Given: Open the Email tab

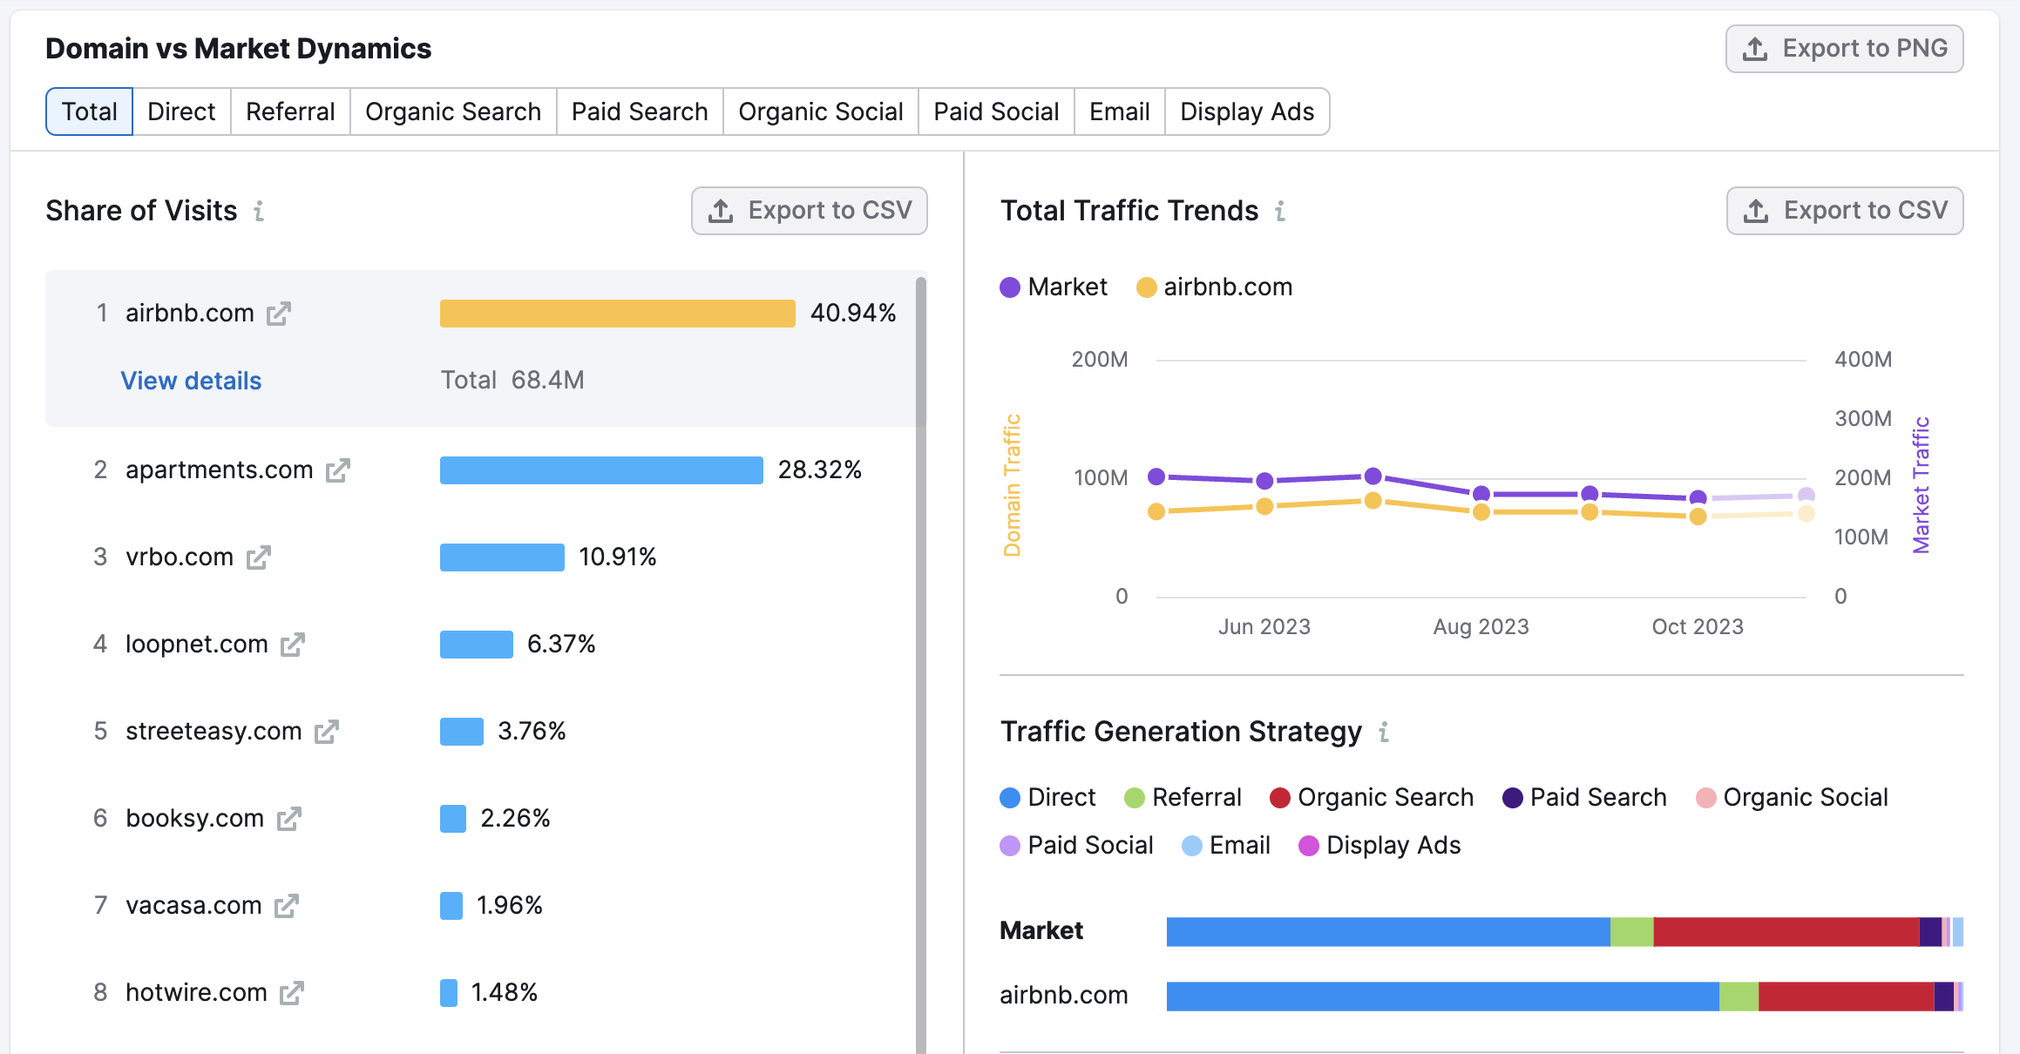Looking at the screenshot, I should (x=1119, y=111).
